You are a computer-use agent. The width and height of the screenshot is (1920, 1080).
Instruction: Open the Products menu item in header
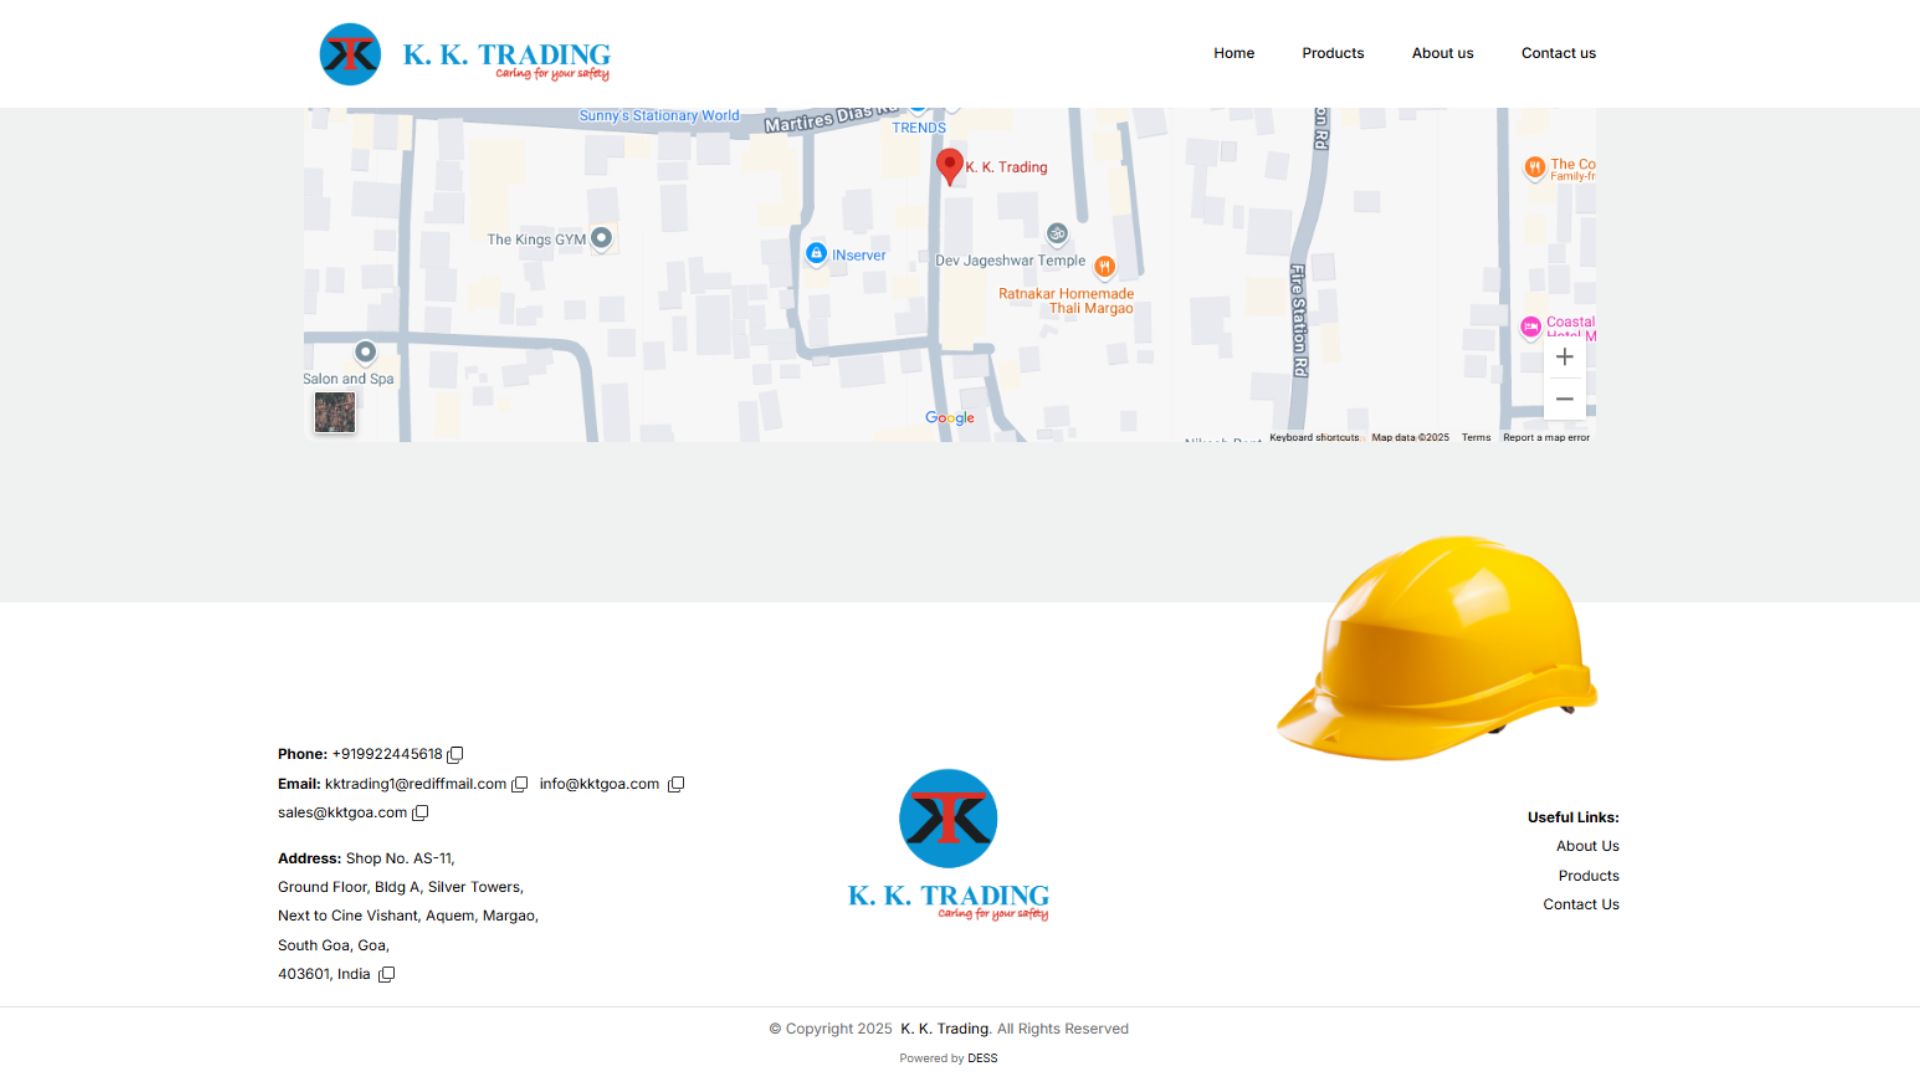tap(1333, 53)
